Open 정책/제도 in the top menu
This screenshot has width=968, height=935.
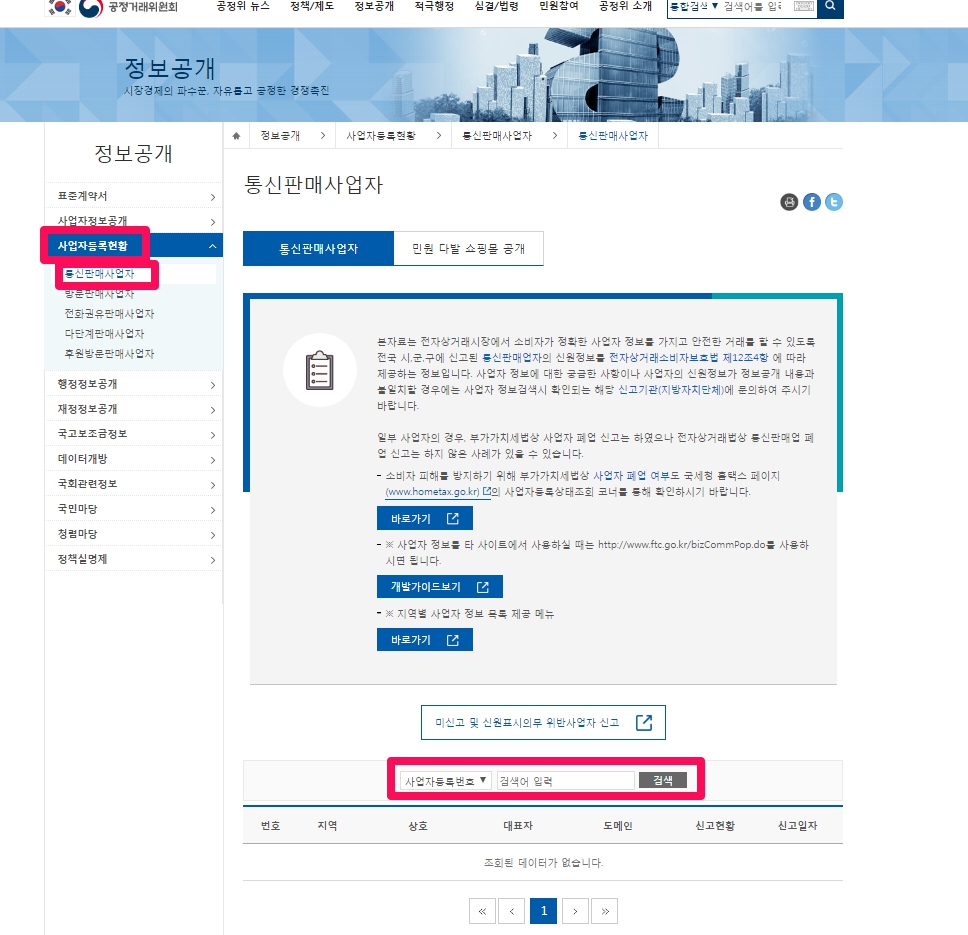[x=311, y=7]
